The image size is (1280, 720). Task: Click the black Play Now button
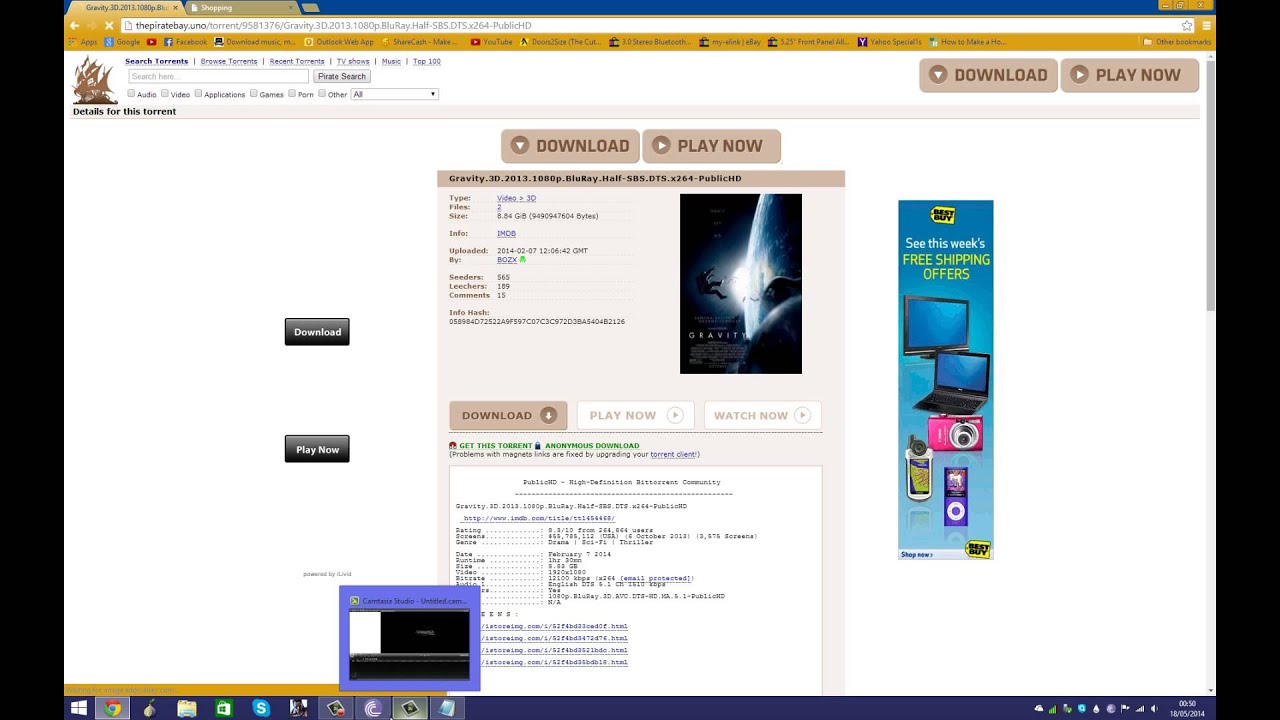(x=317, y=449)
